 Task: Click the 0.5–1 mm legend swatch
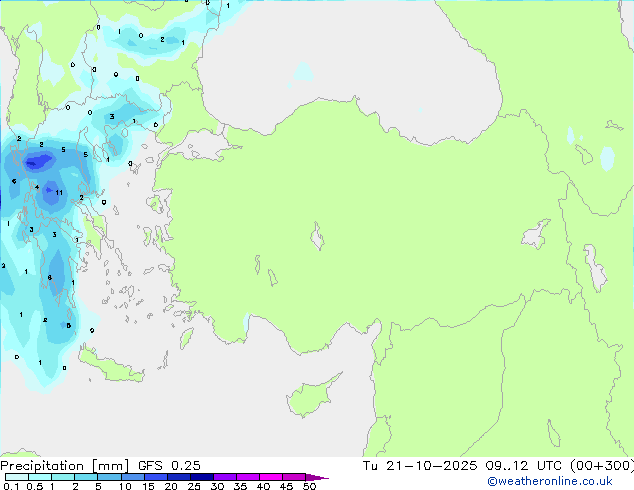click(x=40, y=477)
